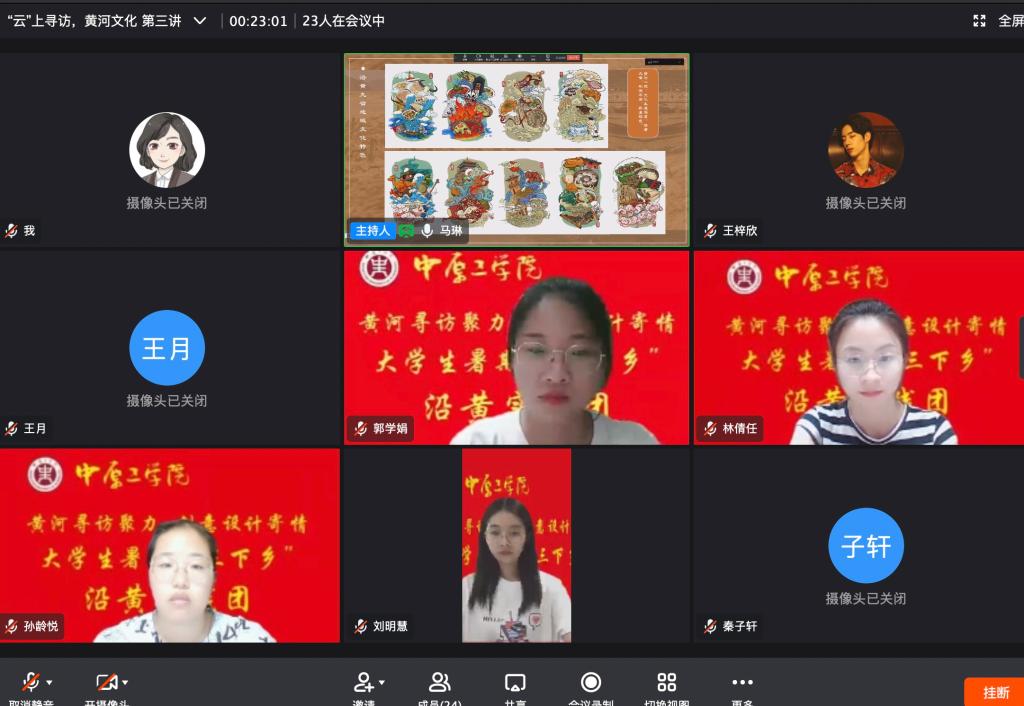The width and height of the screenshot is (1024, 706).
Task: Unmute microphone with the 取消静音 icon
Action: [31, 682]
